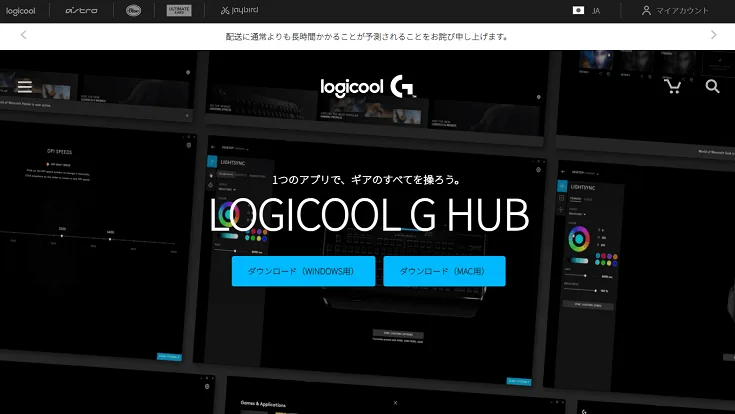Click tagline 1つのアプリで、ギアのすべてを操ろう。
Image resolution: width=735 pixels, height=414 pixels.
pos(368,180)
